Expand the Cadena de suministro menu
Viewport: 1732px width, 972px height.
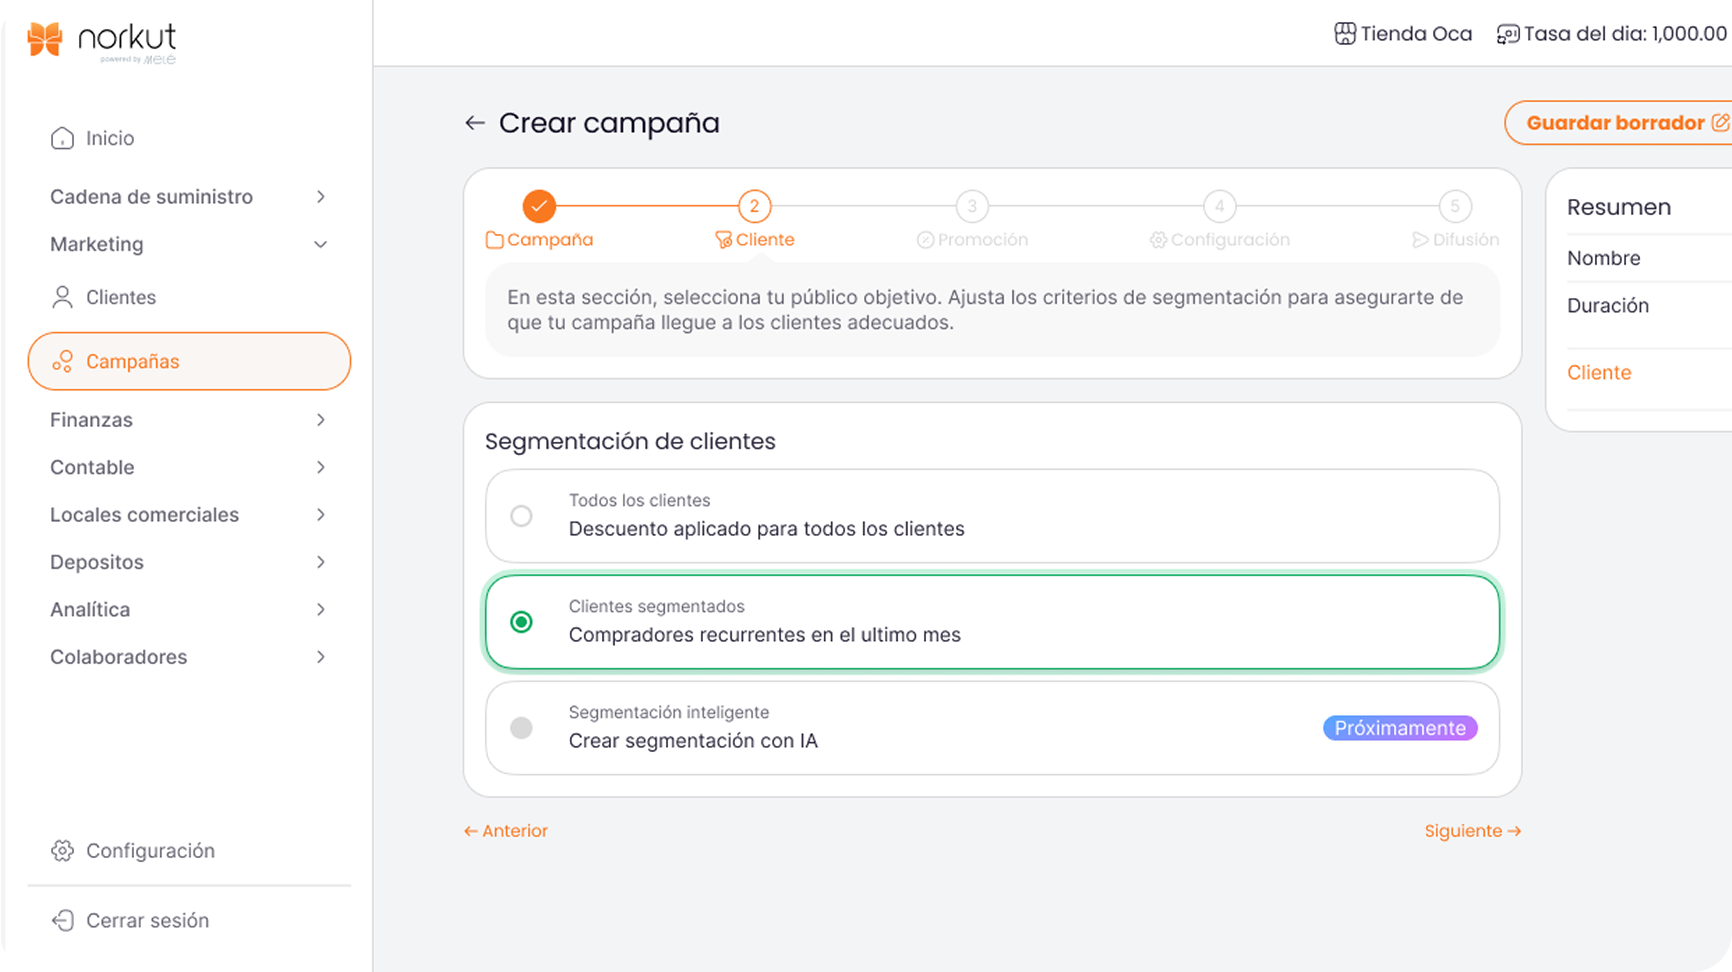(320, 197)
